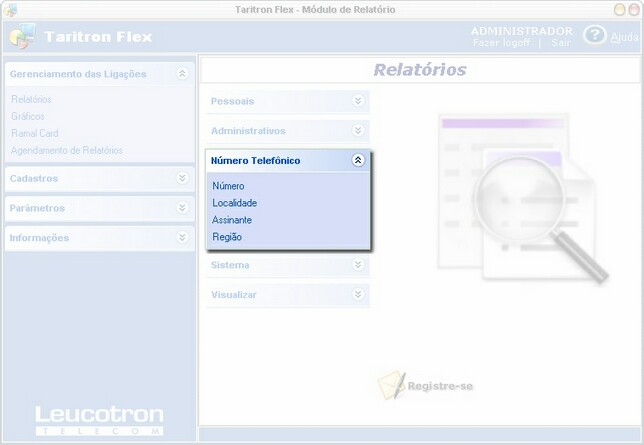Click the Taritron Flex logo icon in header
Viewport: 644px width, 445px height.
click(x=22, y=36)
